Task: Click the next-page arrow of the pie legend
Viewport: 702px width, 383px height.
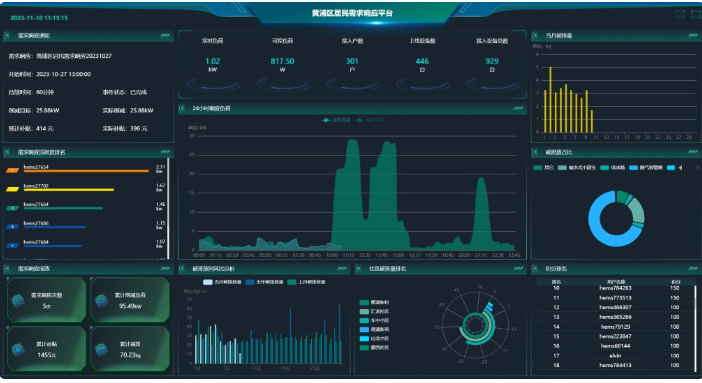Action: [x=698, y=168]
